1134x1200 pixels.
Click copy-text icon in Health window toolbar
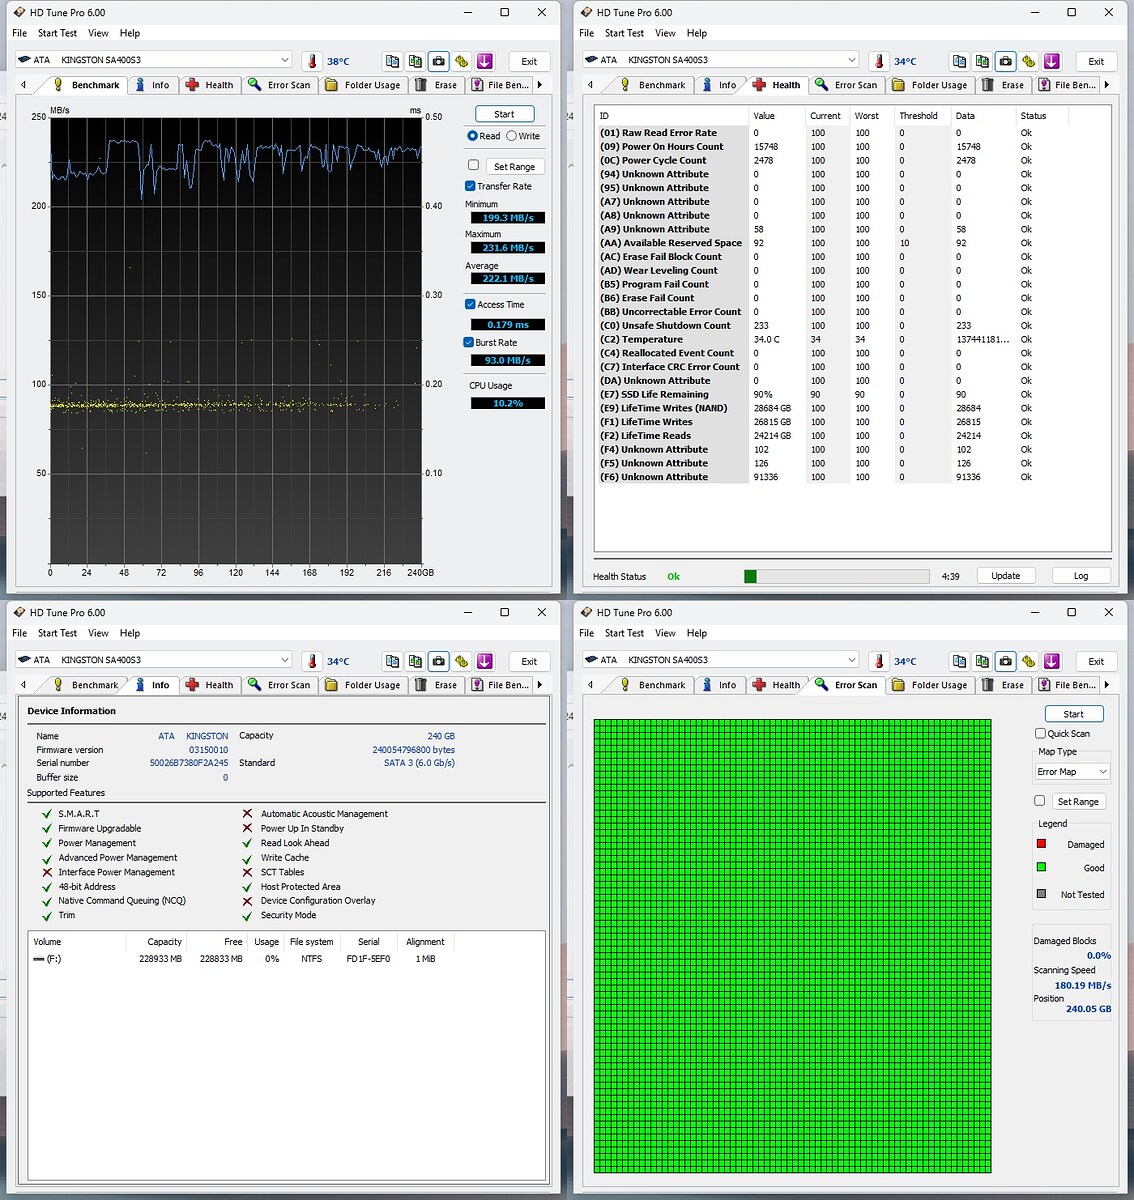click(x=959, y=61)
